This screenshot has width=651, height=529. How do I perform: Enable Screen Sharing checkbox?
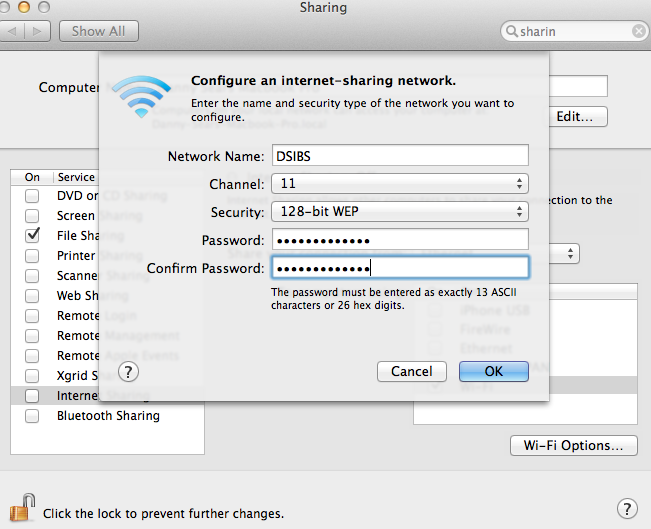[32, 216]
